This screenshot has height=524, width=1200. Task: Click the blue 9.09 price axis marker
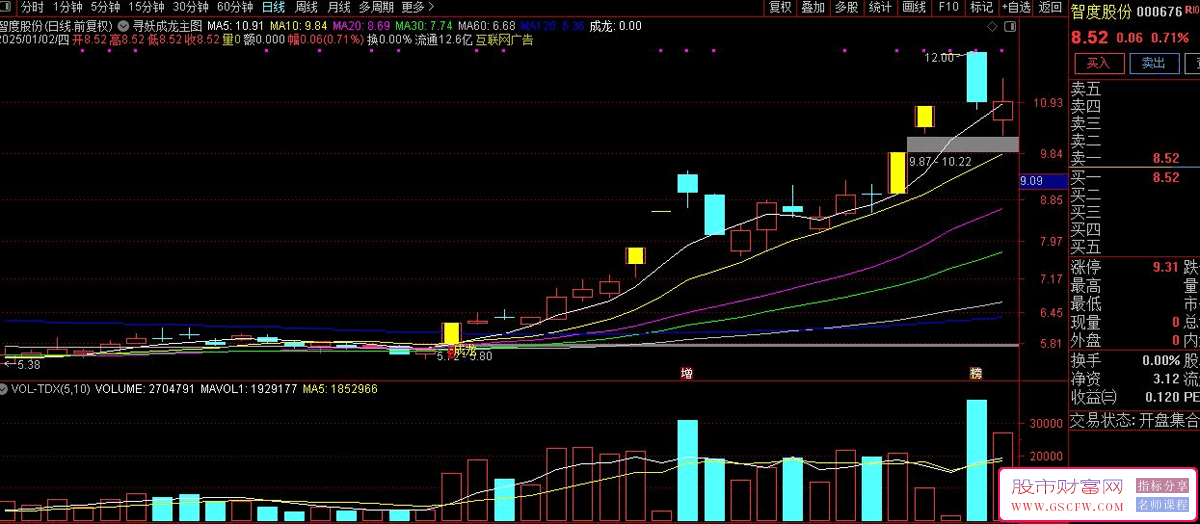[x=1032, y=181]
